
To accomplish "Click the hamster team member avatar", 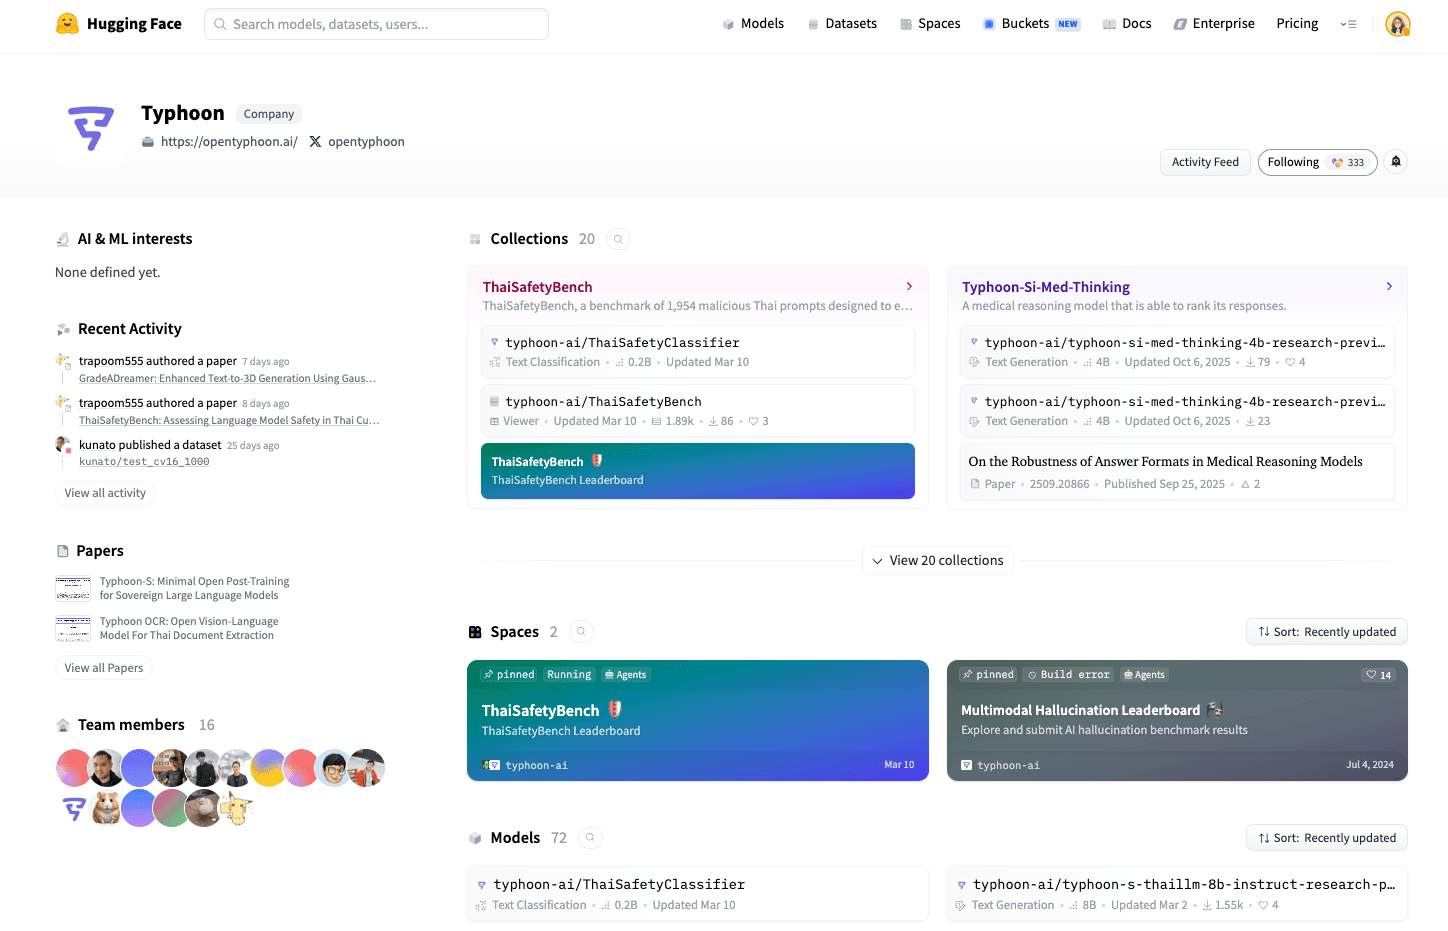I will (x=106, y=807).
